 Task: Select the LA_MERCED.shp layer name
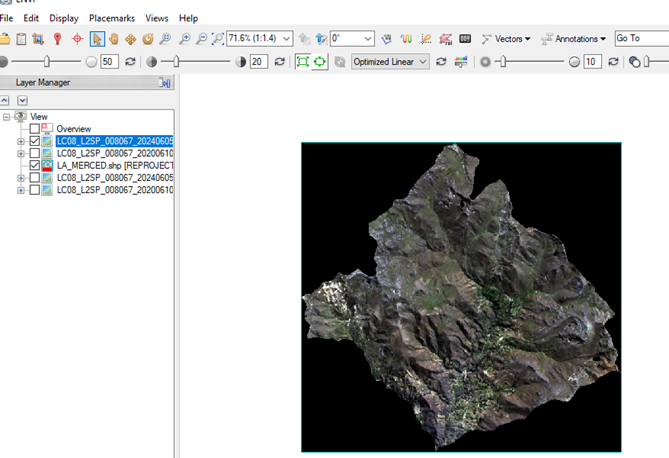tap(115, 165)
